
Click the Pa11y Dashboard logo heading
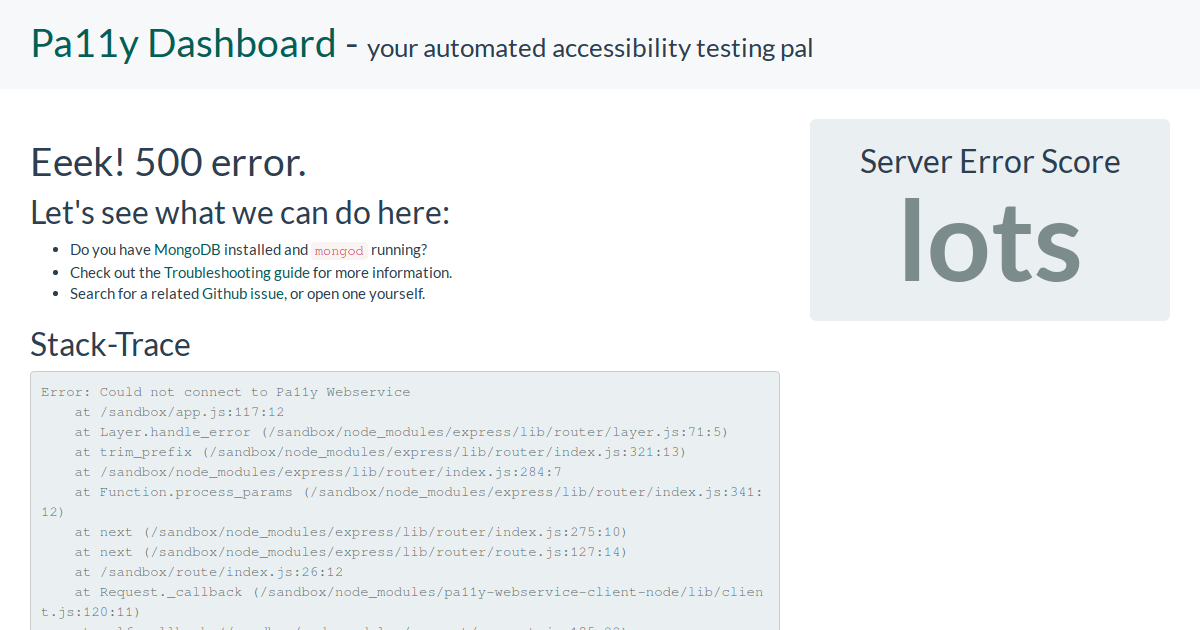click(x=183, y=42)
